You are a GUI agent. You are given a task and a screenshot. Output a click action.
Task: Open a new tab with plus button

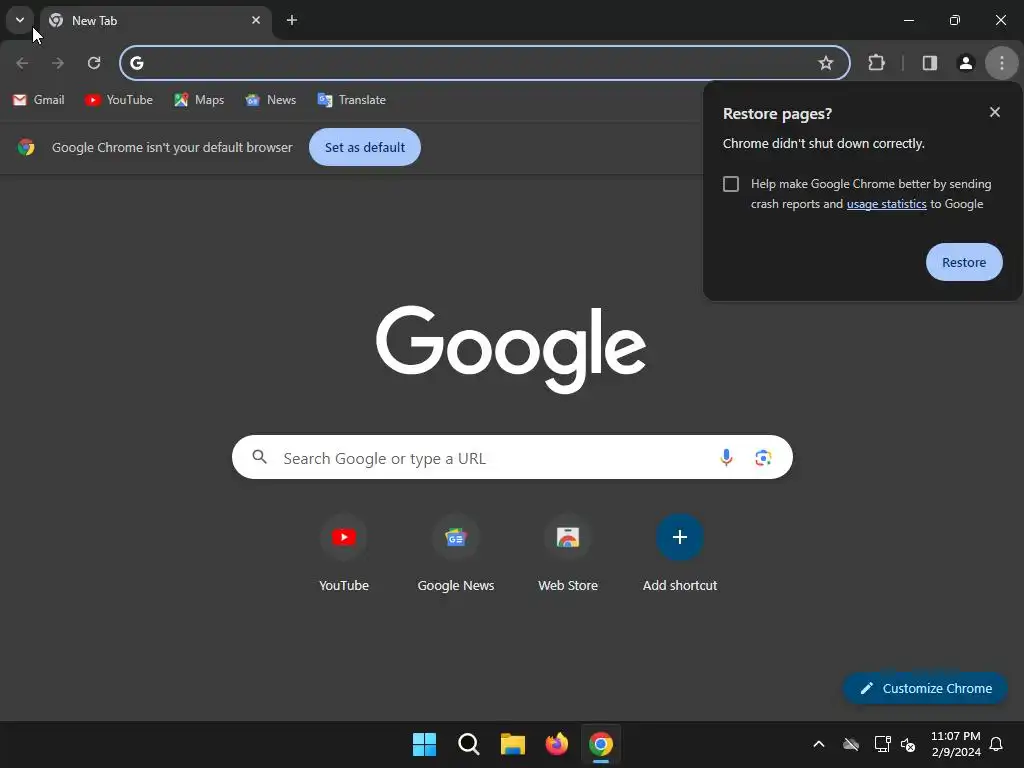[292, 20]
